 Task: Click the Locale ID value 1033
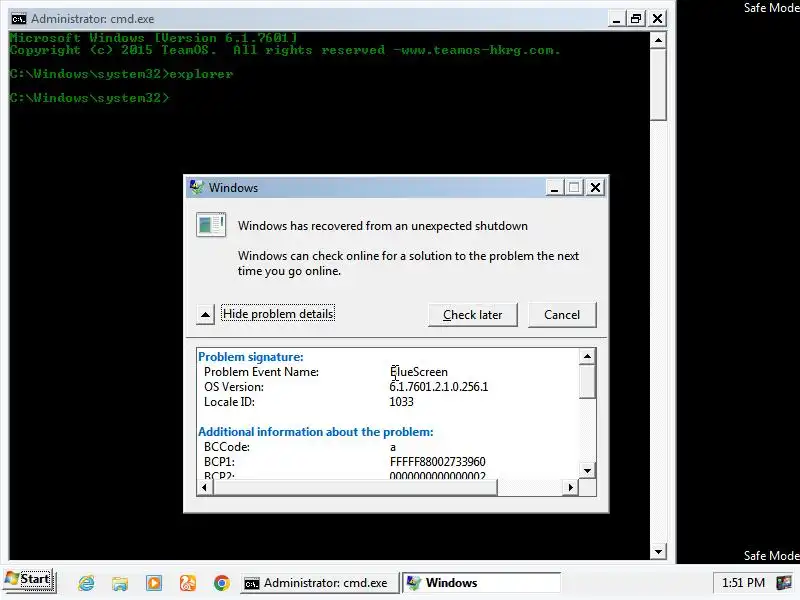pos(401,402)
